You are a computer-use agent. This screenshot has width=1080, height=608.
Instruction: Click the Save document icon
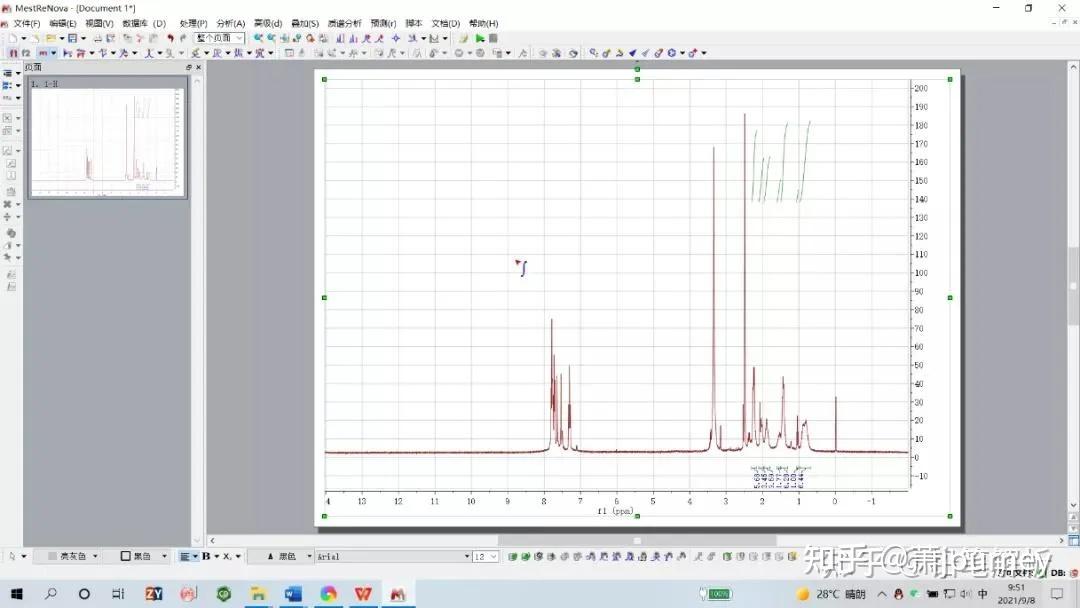[72, 38]
